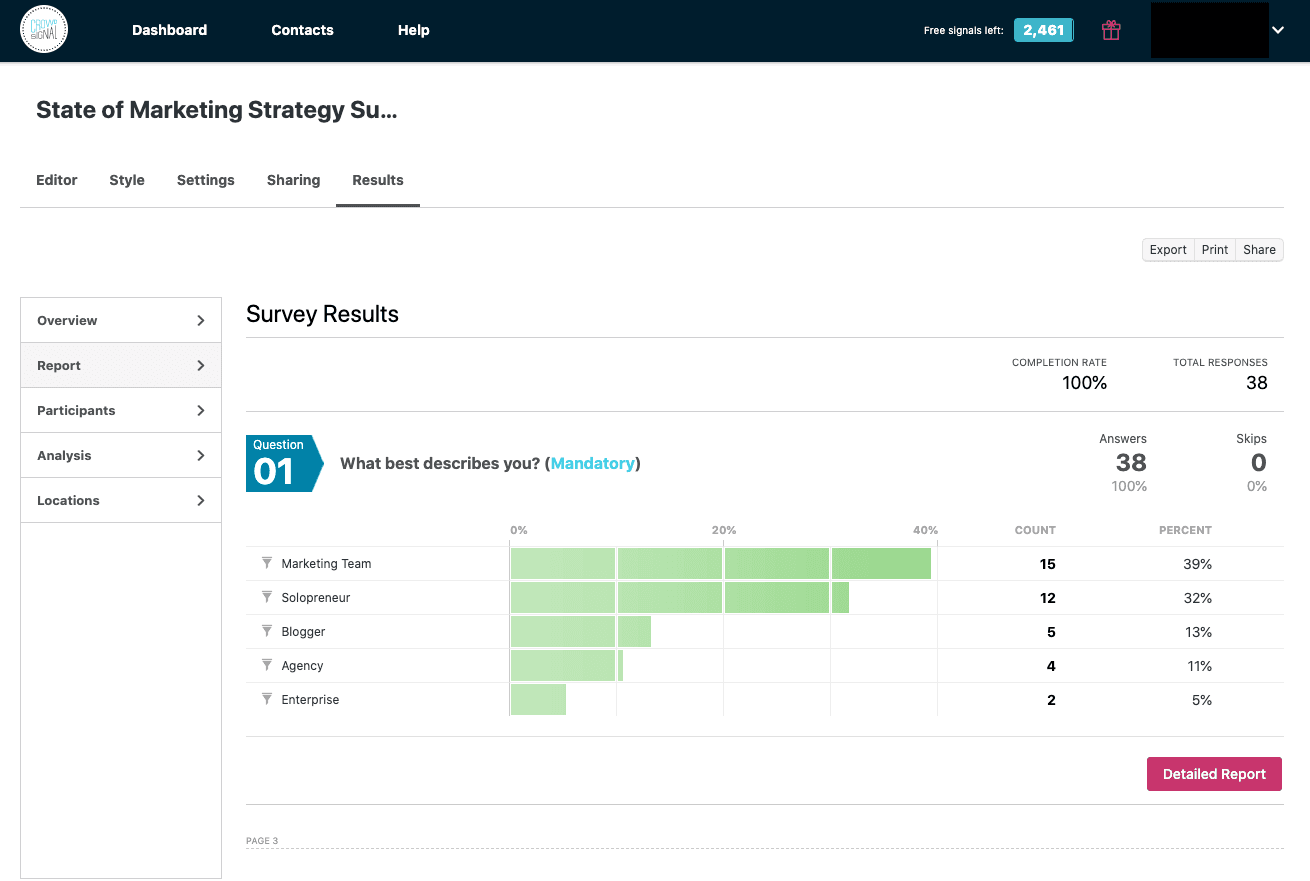Click the Enterprise percent 5%
The width and height of the screenshot is (1310, 881).
pos(1202,700)
